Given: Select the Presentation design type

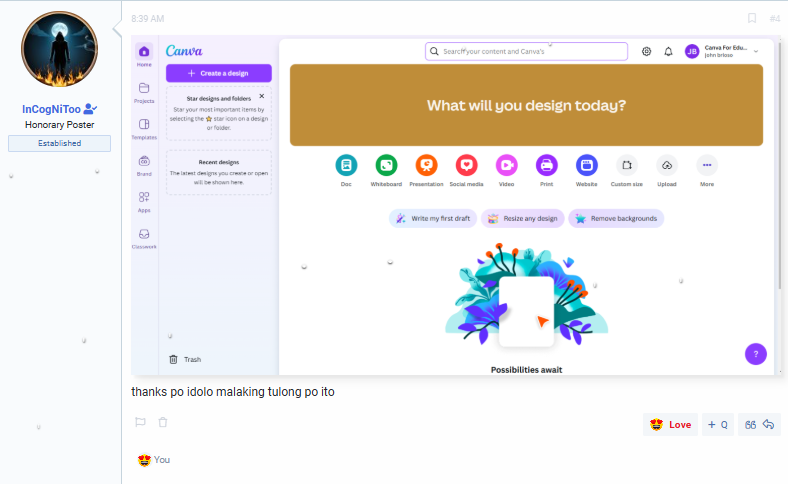Looking at the screenshot, I should pyautogui.click(x=426, y=170).
